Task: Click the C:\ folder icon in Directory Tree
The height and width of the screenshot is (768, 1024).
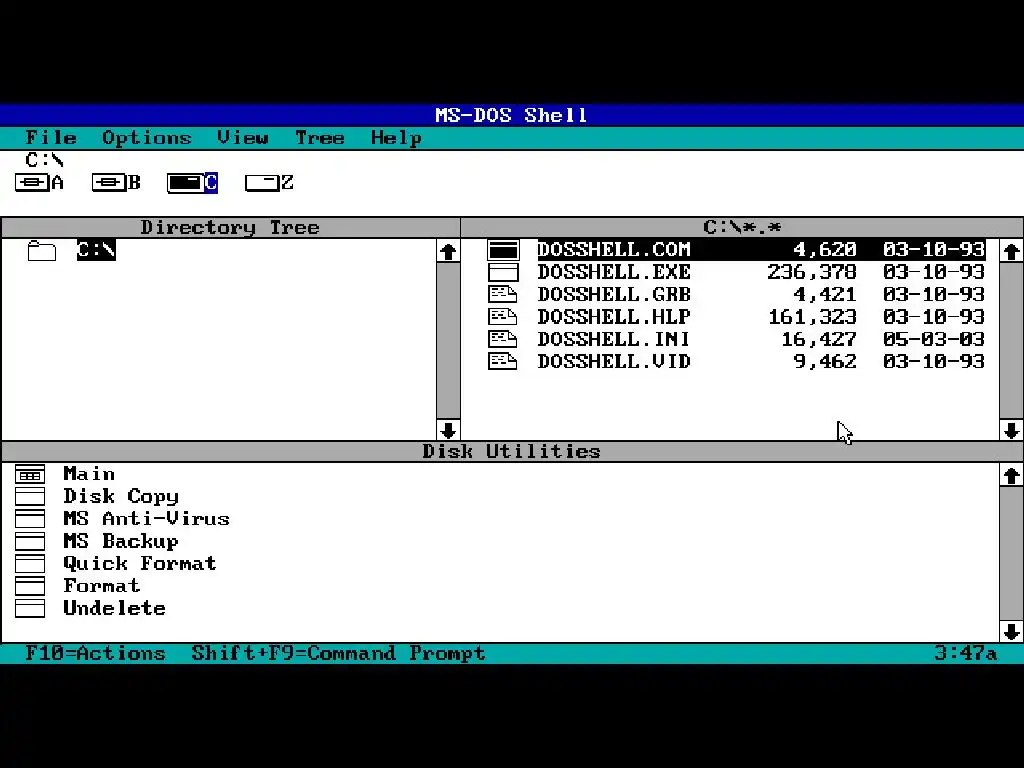Action: pos(42,251)
